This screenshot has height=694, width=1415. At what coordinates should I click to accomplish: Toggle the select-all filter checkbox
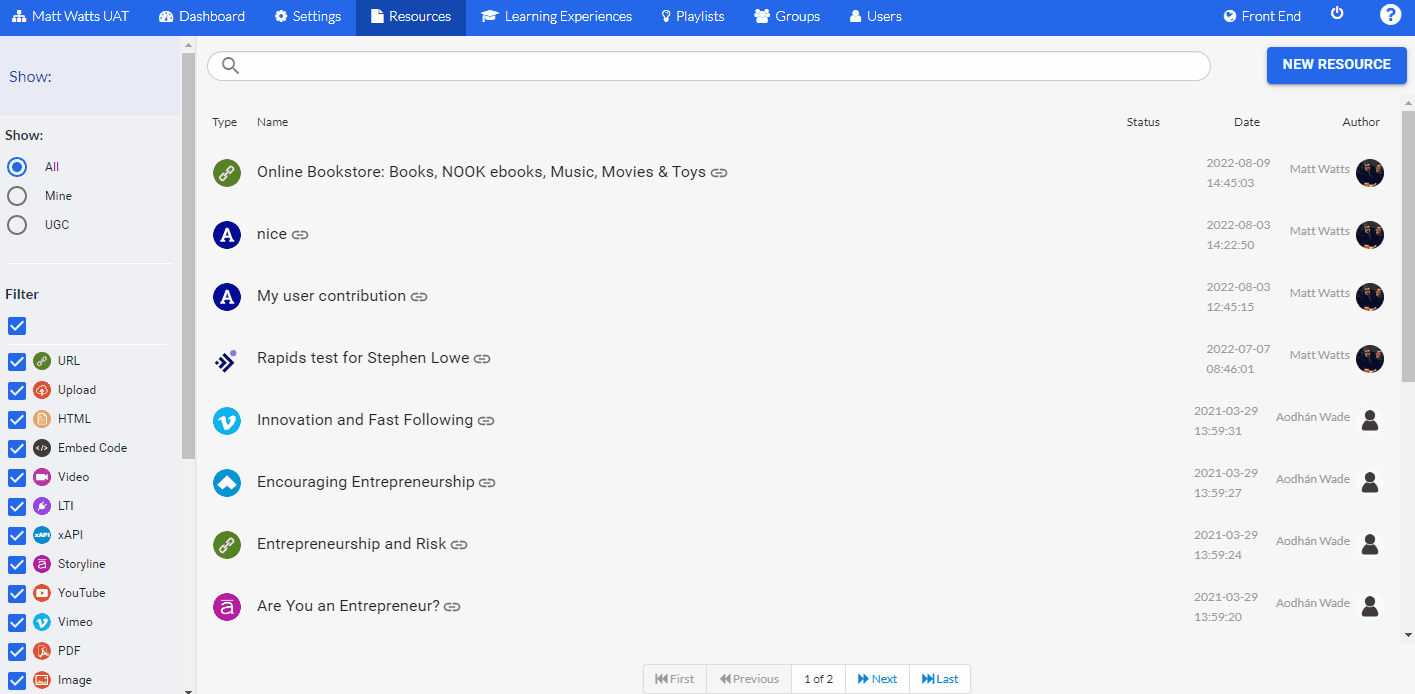coord(17,326)
